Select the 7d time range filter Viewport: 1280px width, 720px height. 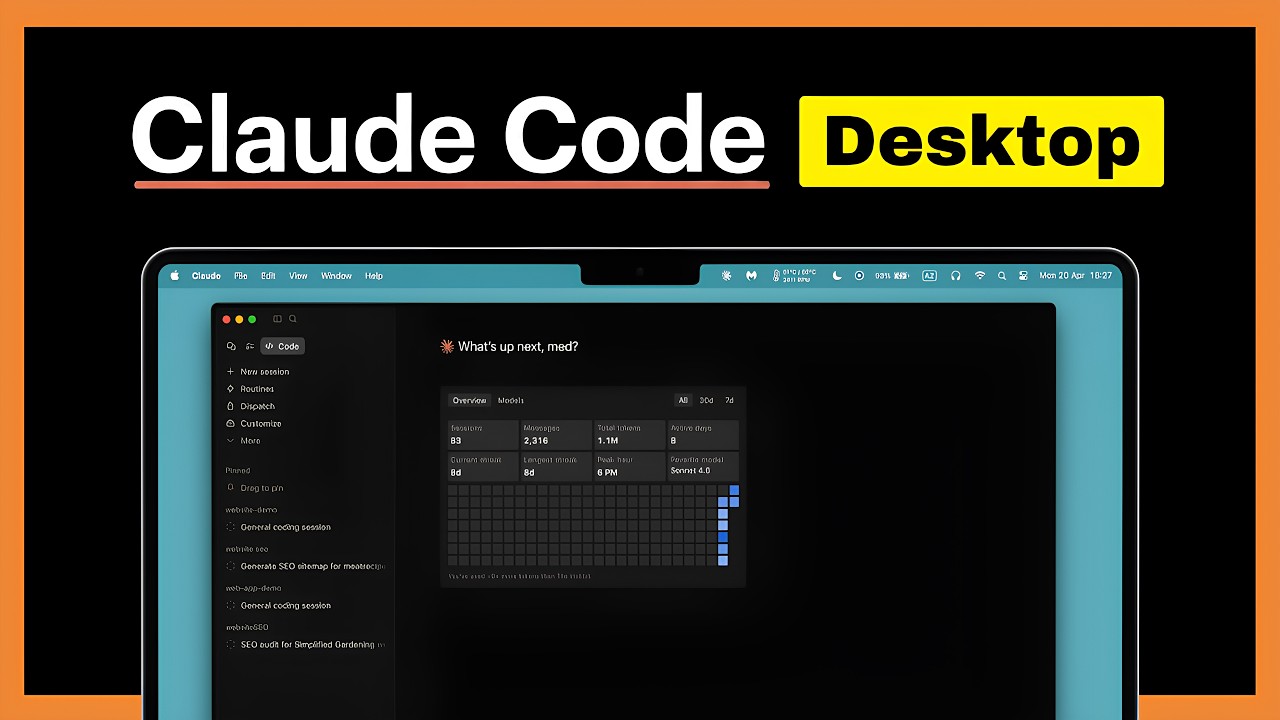tap(729, 400)
